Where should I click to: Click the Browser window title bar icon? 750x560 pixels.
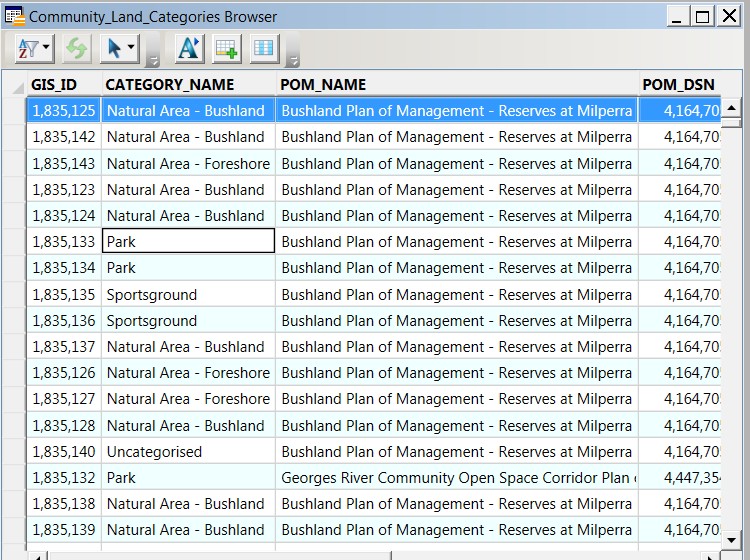[x=14, y=16]
